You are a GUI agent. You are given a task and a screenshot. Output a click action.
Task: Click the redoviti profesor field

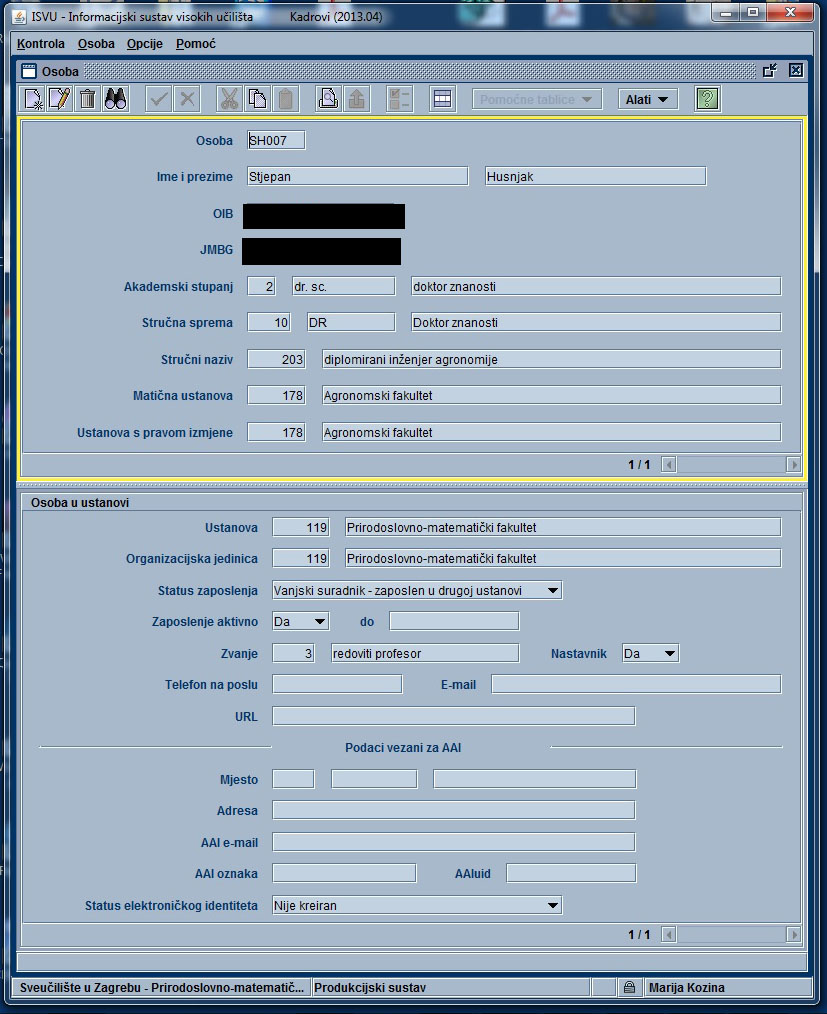[425, 654]
